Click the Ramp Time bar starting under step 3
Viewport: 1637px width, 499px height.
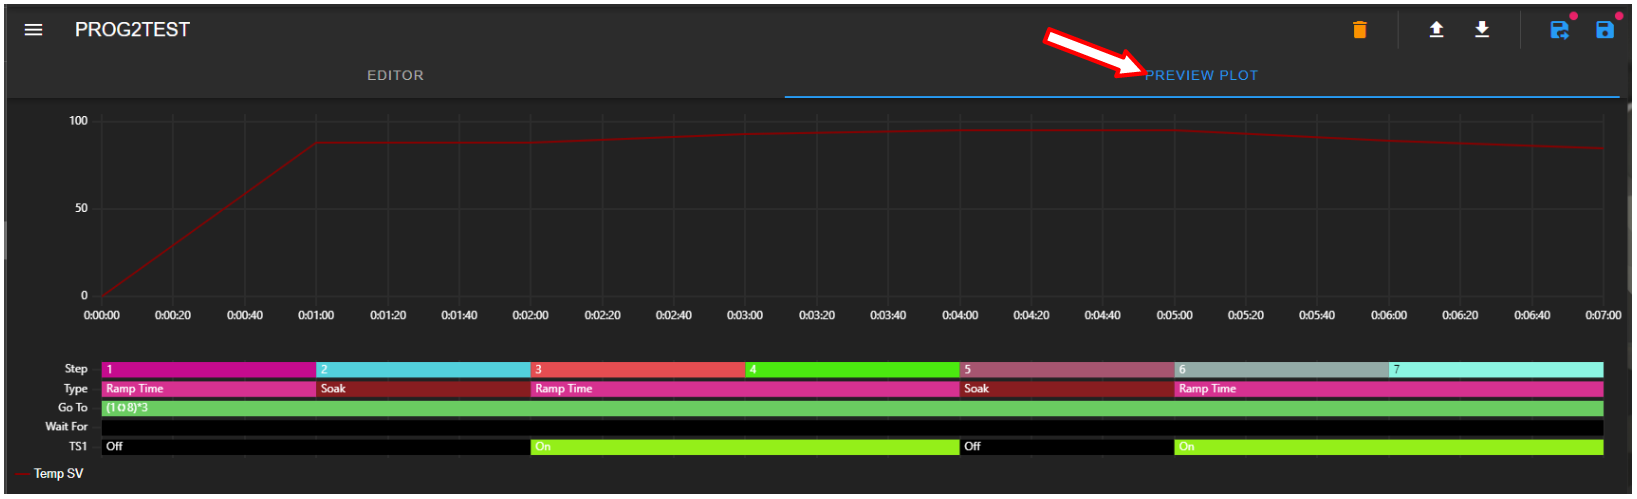click(745, 389)
